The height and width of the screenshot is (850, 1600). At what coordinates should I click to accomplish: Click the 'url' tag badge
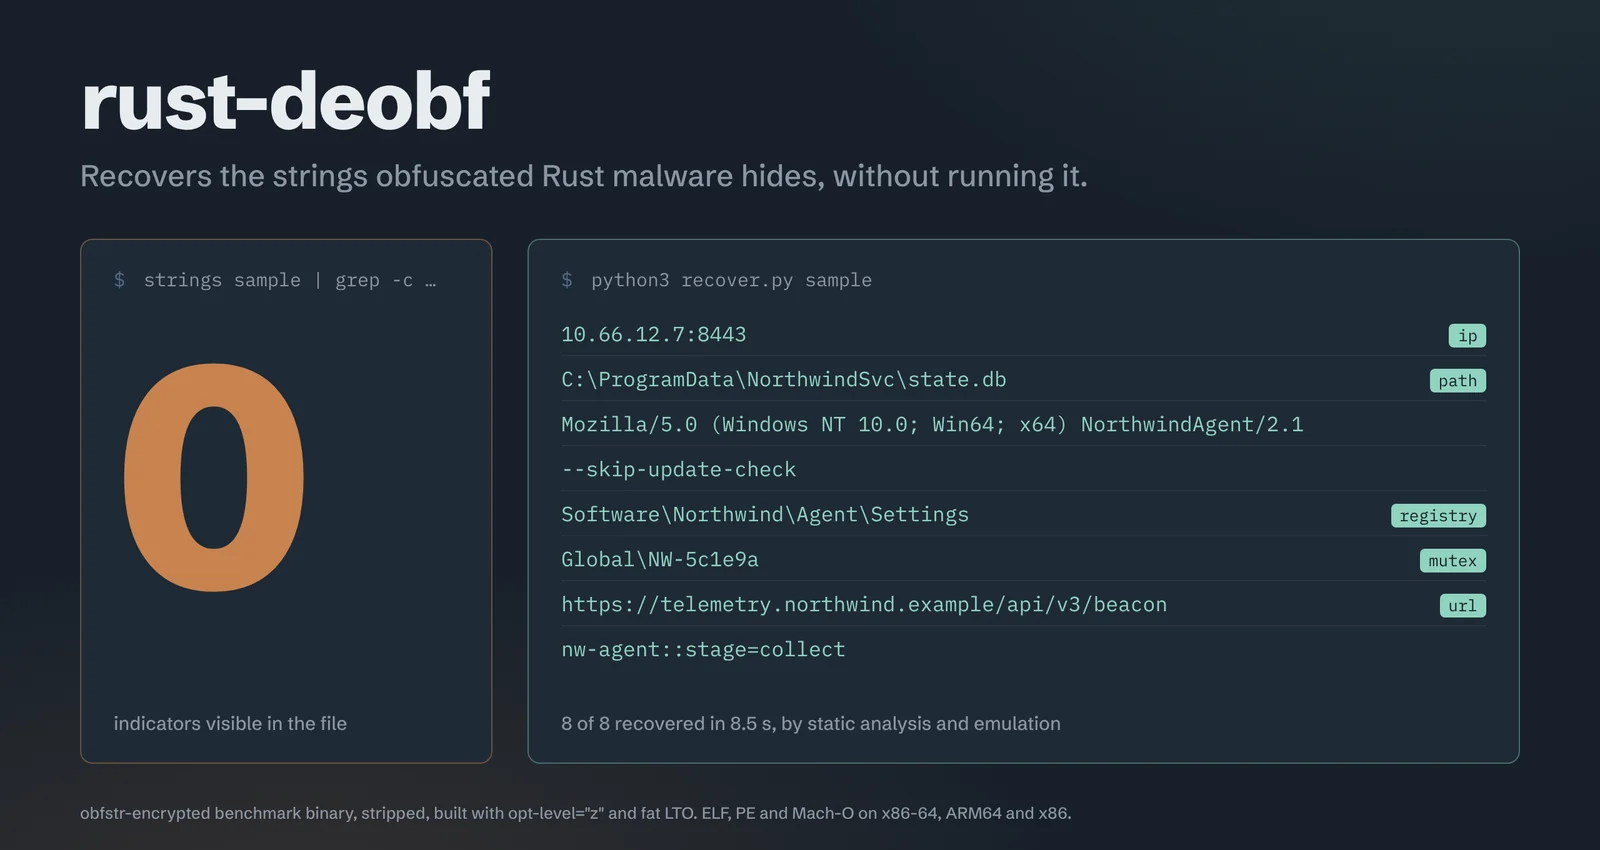(x=1462, y=606)
